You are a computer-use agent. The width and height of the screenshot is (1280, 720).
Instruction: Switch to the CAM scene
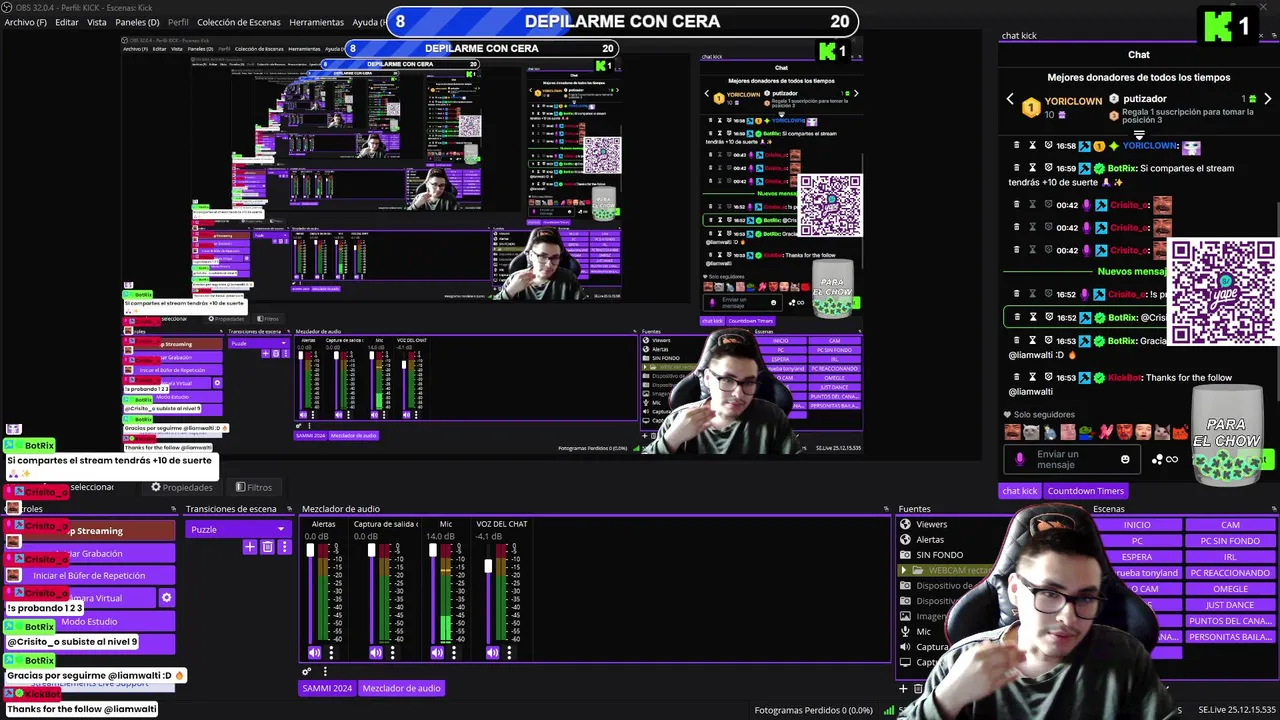1230,525
